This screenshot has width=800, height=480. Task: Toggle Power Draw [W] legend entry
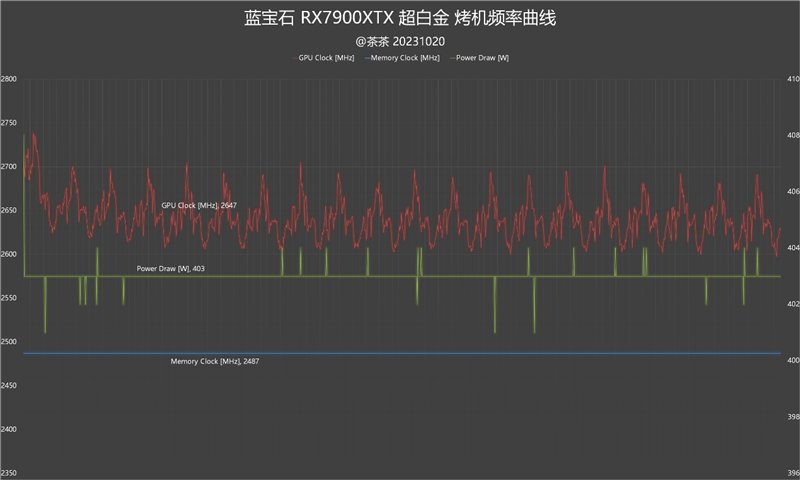pos(481,58)
